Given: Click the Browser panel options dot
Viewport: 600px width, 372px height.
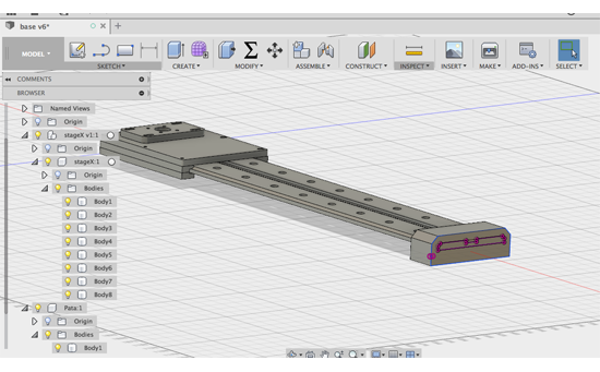Looking at the screenshot, I should pos(141,93).
